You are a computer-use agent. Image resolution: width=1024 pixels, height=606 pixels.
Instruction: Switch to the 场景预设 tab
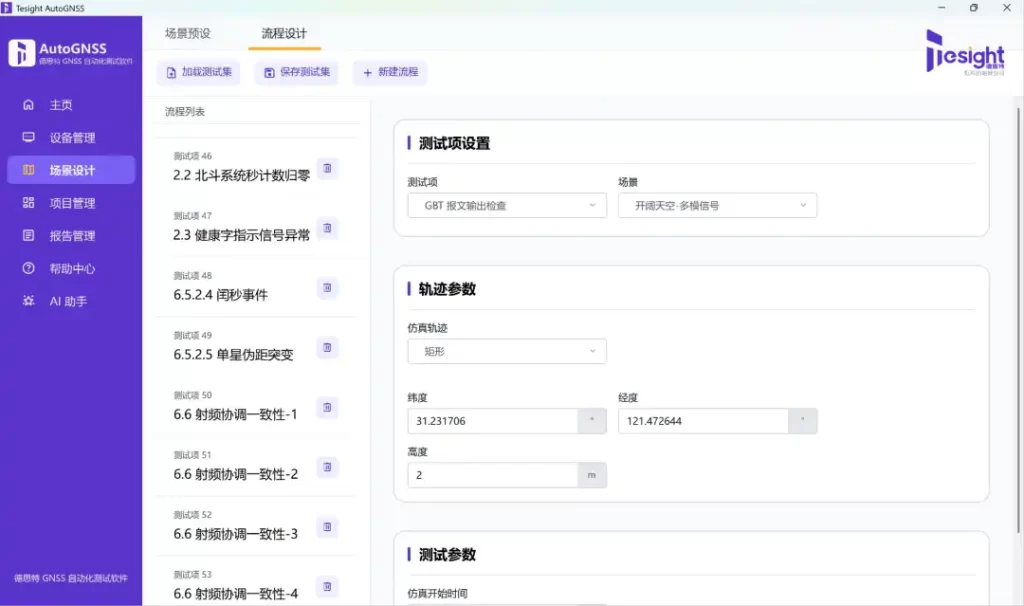pyautogui.click(x=187, y=33)
